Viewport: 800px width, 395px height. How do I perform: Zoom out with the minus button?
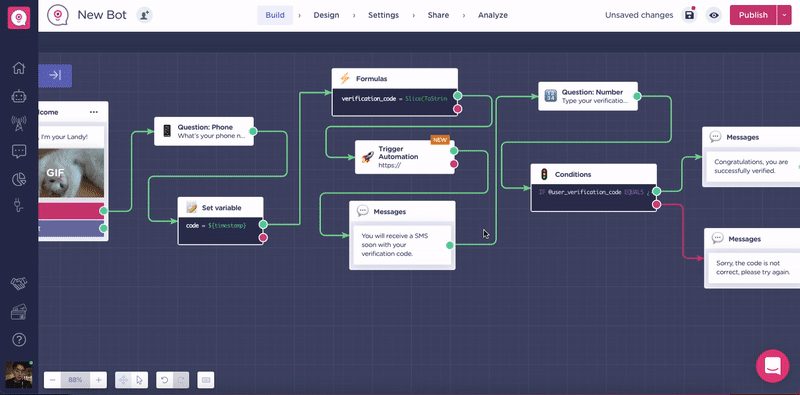click(53, 380)
